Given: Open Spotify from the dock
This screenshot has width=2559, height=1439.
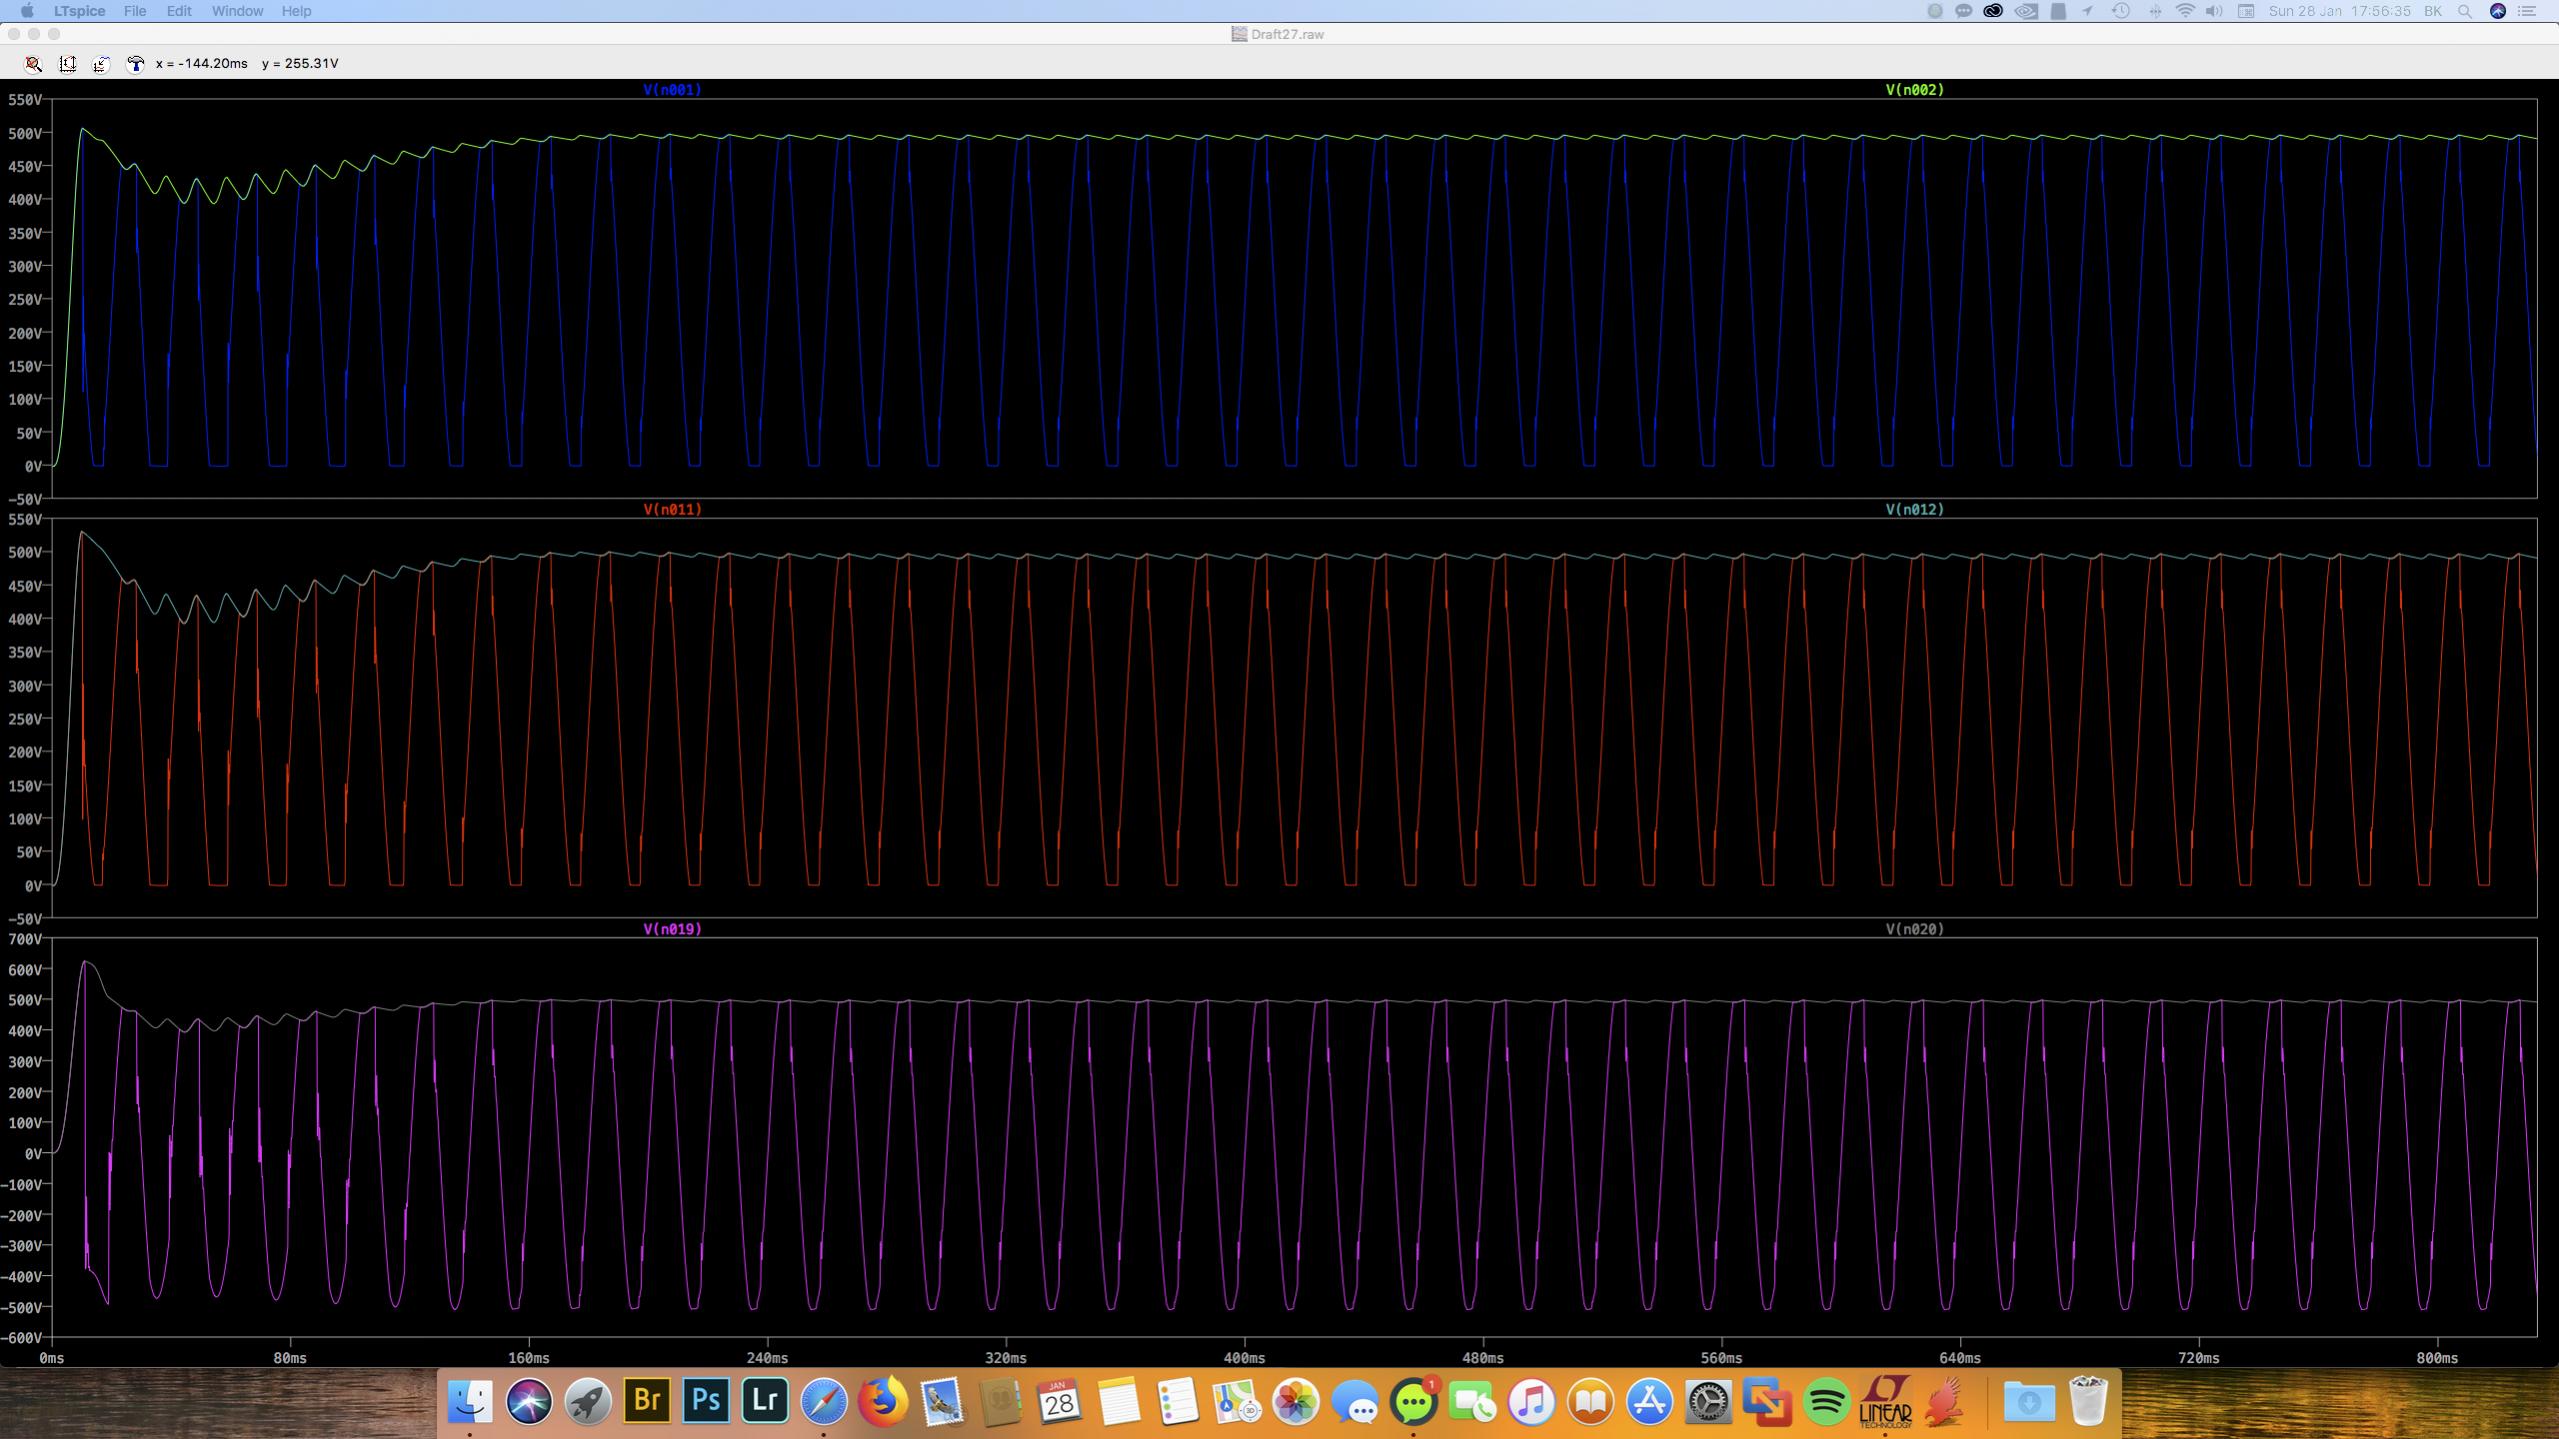Looking at the screenshot, I should pos(1827,1401).
